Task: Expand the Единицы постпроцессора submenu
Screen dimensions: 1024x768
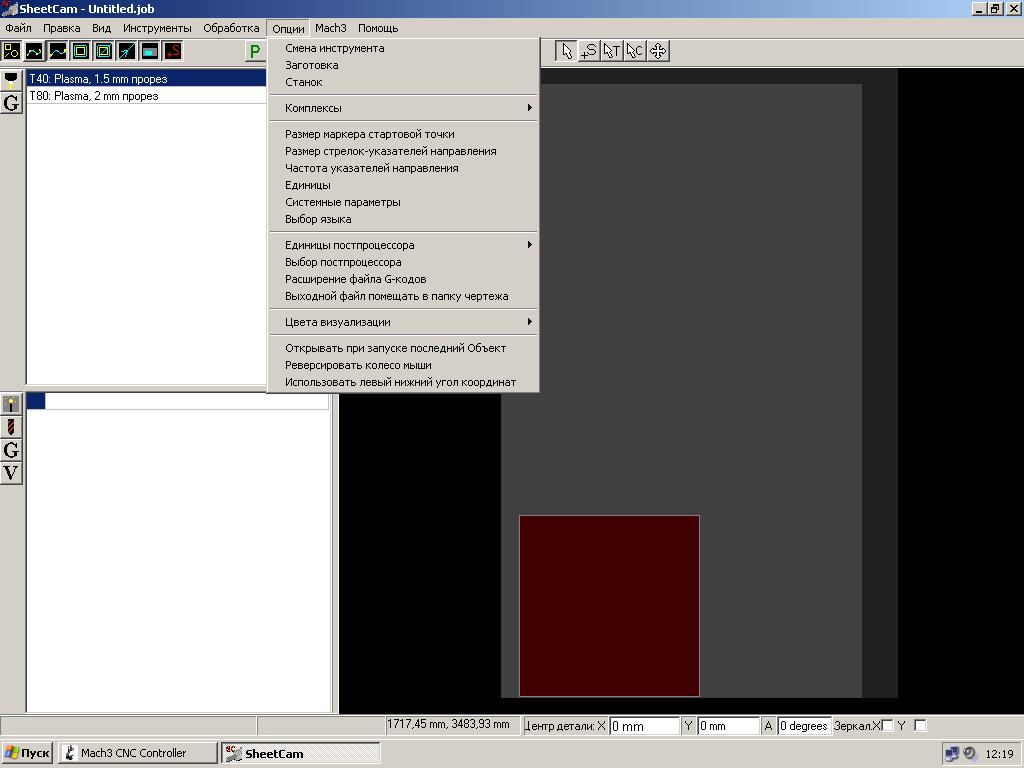Action: tap(404, 245)
